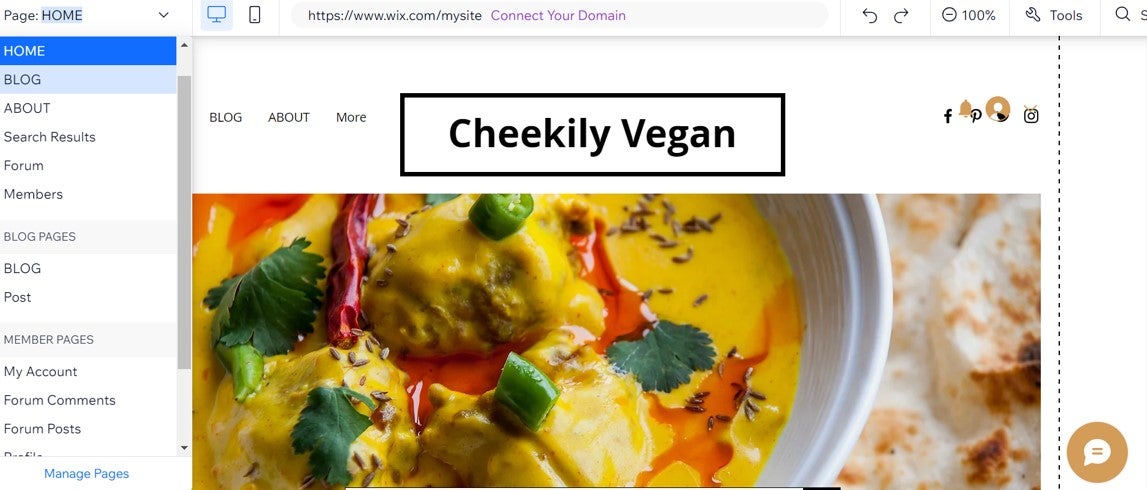Click the undo arrow icon
This screenshot has width=1147, height=490.
869,15
